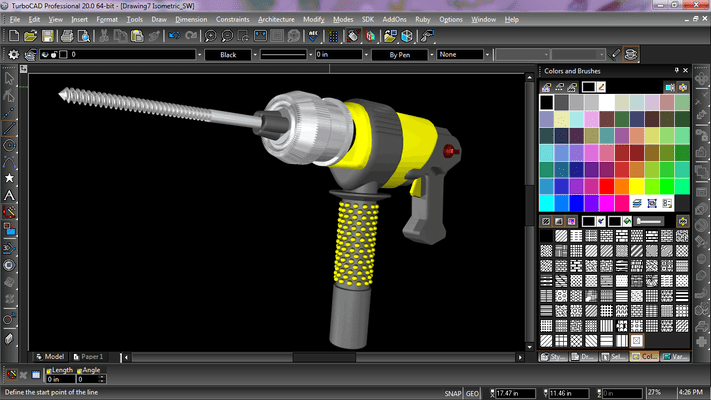711x400 pixels.
Task: Toggle the Length lock checkbox
Action: coord(49,371)
